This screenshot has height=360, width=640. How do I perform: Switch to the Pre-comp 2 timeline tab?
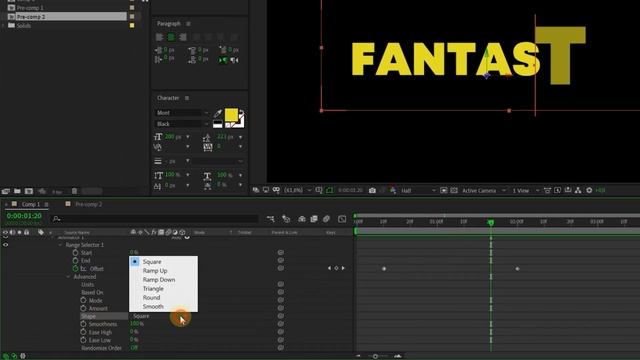(x=89, y=204)
